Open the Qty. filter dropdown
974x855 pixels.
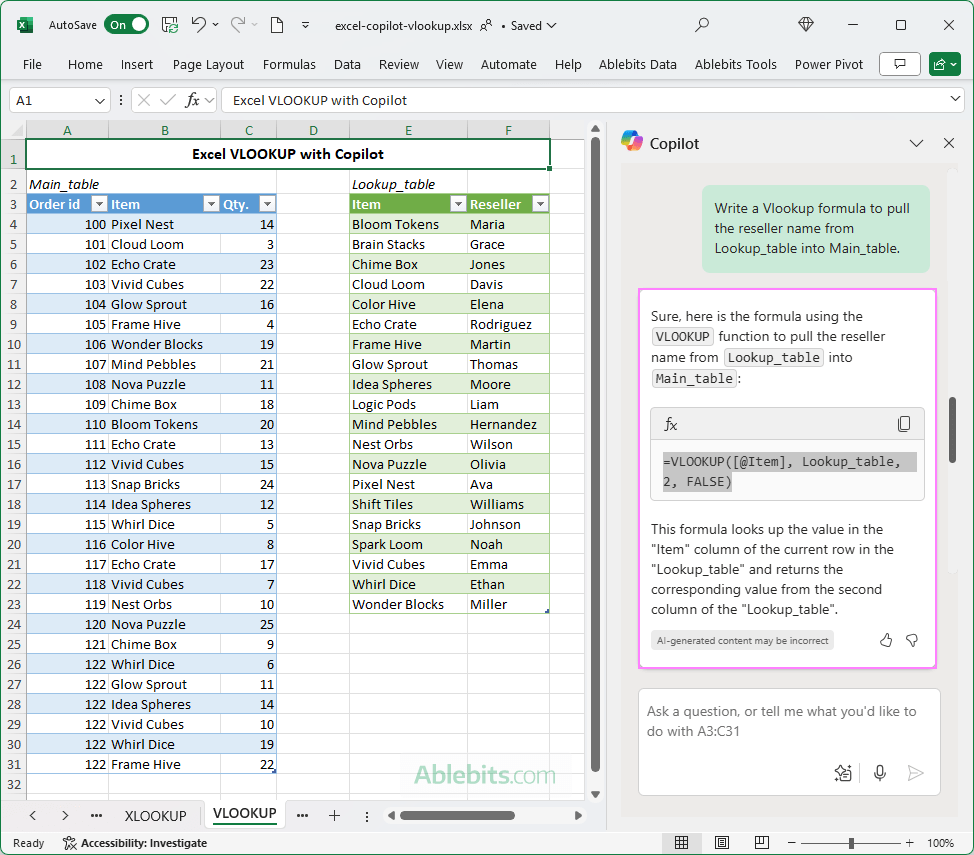click(x=267, y=204)
